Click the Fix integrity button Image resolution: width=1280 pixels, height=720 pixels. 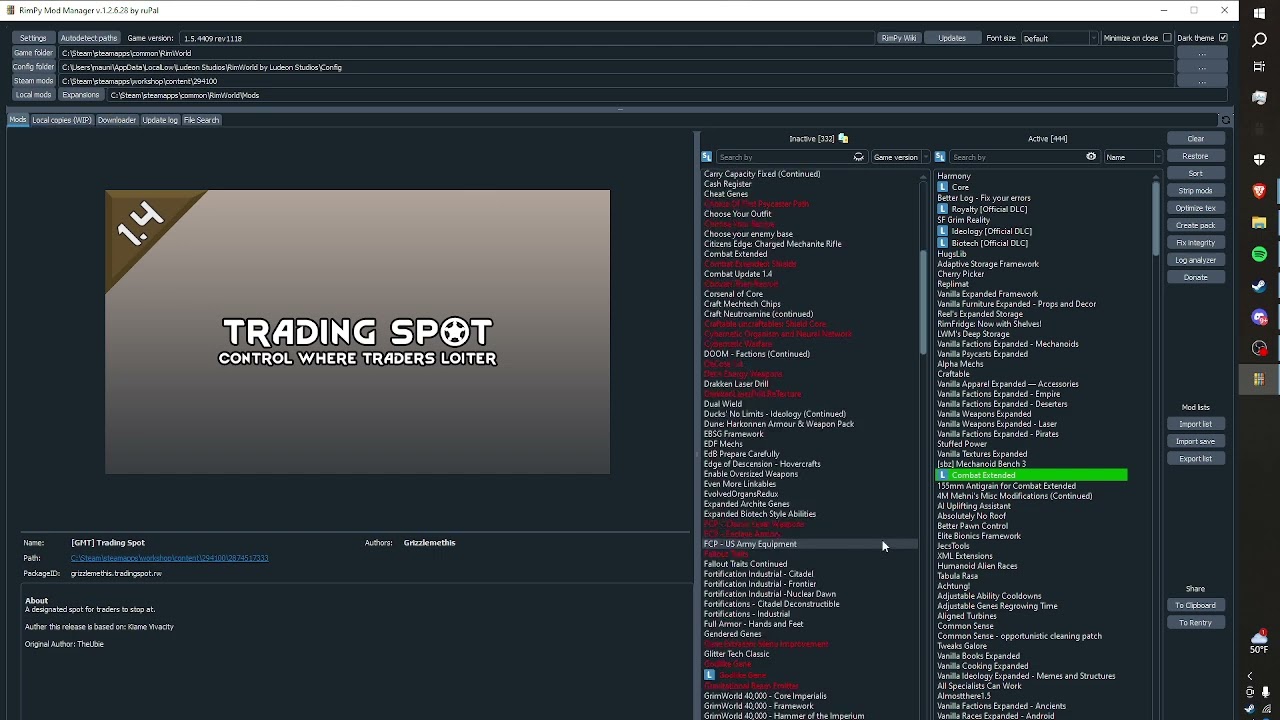(x=1196, y=243)
